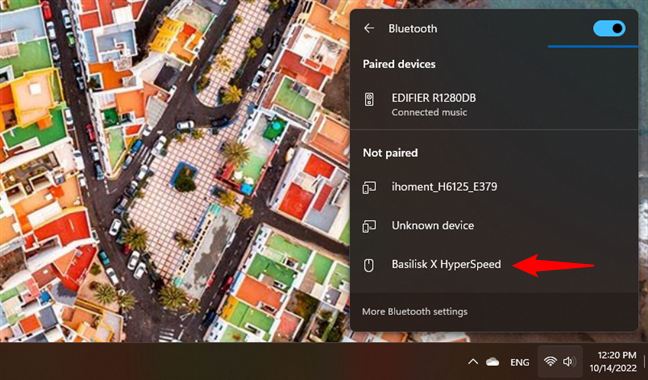
Task: Click the ihoment_H6125_E379 device icon
Action: tap(369, 188)
